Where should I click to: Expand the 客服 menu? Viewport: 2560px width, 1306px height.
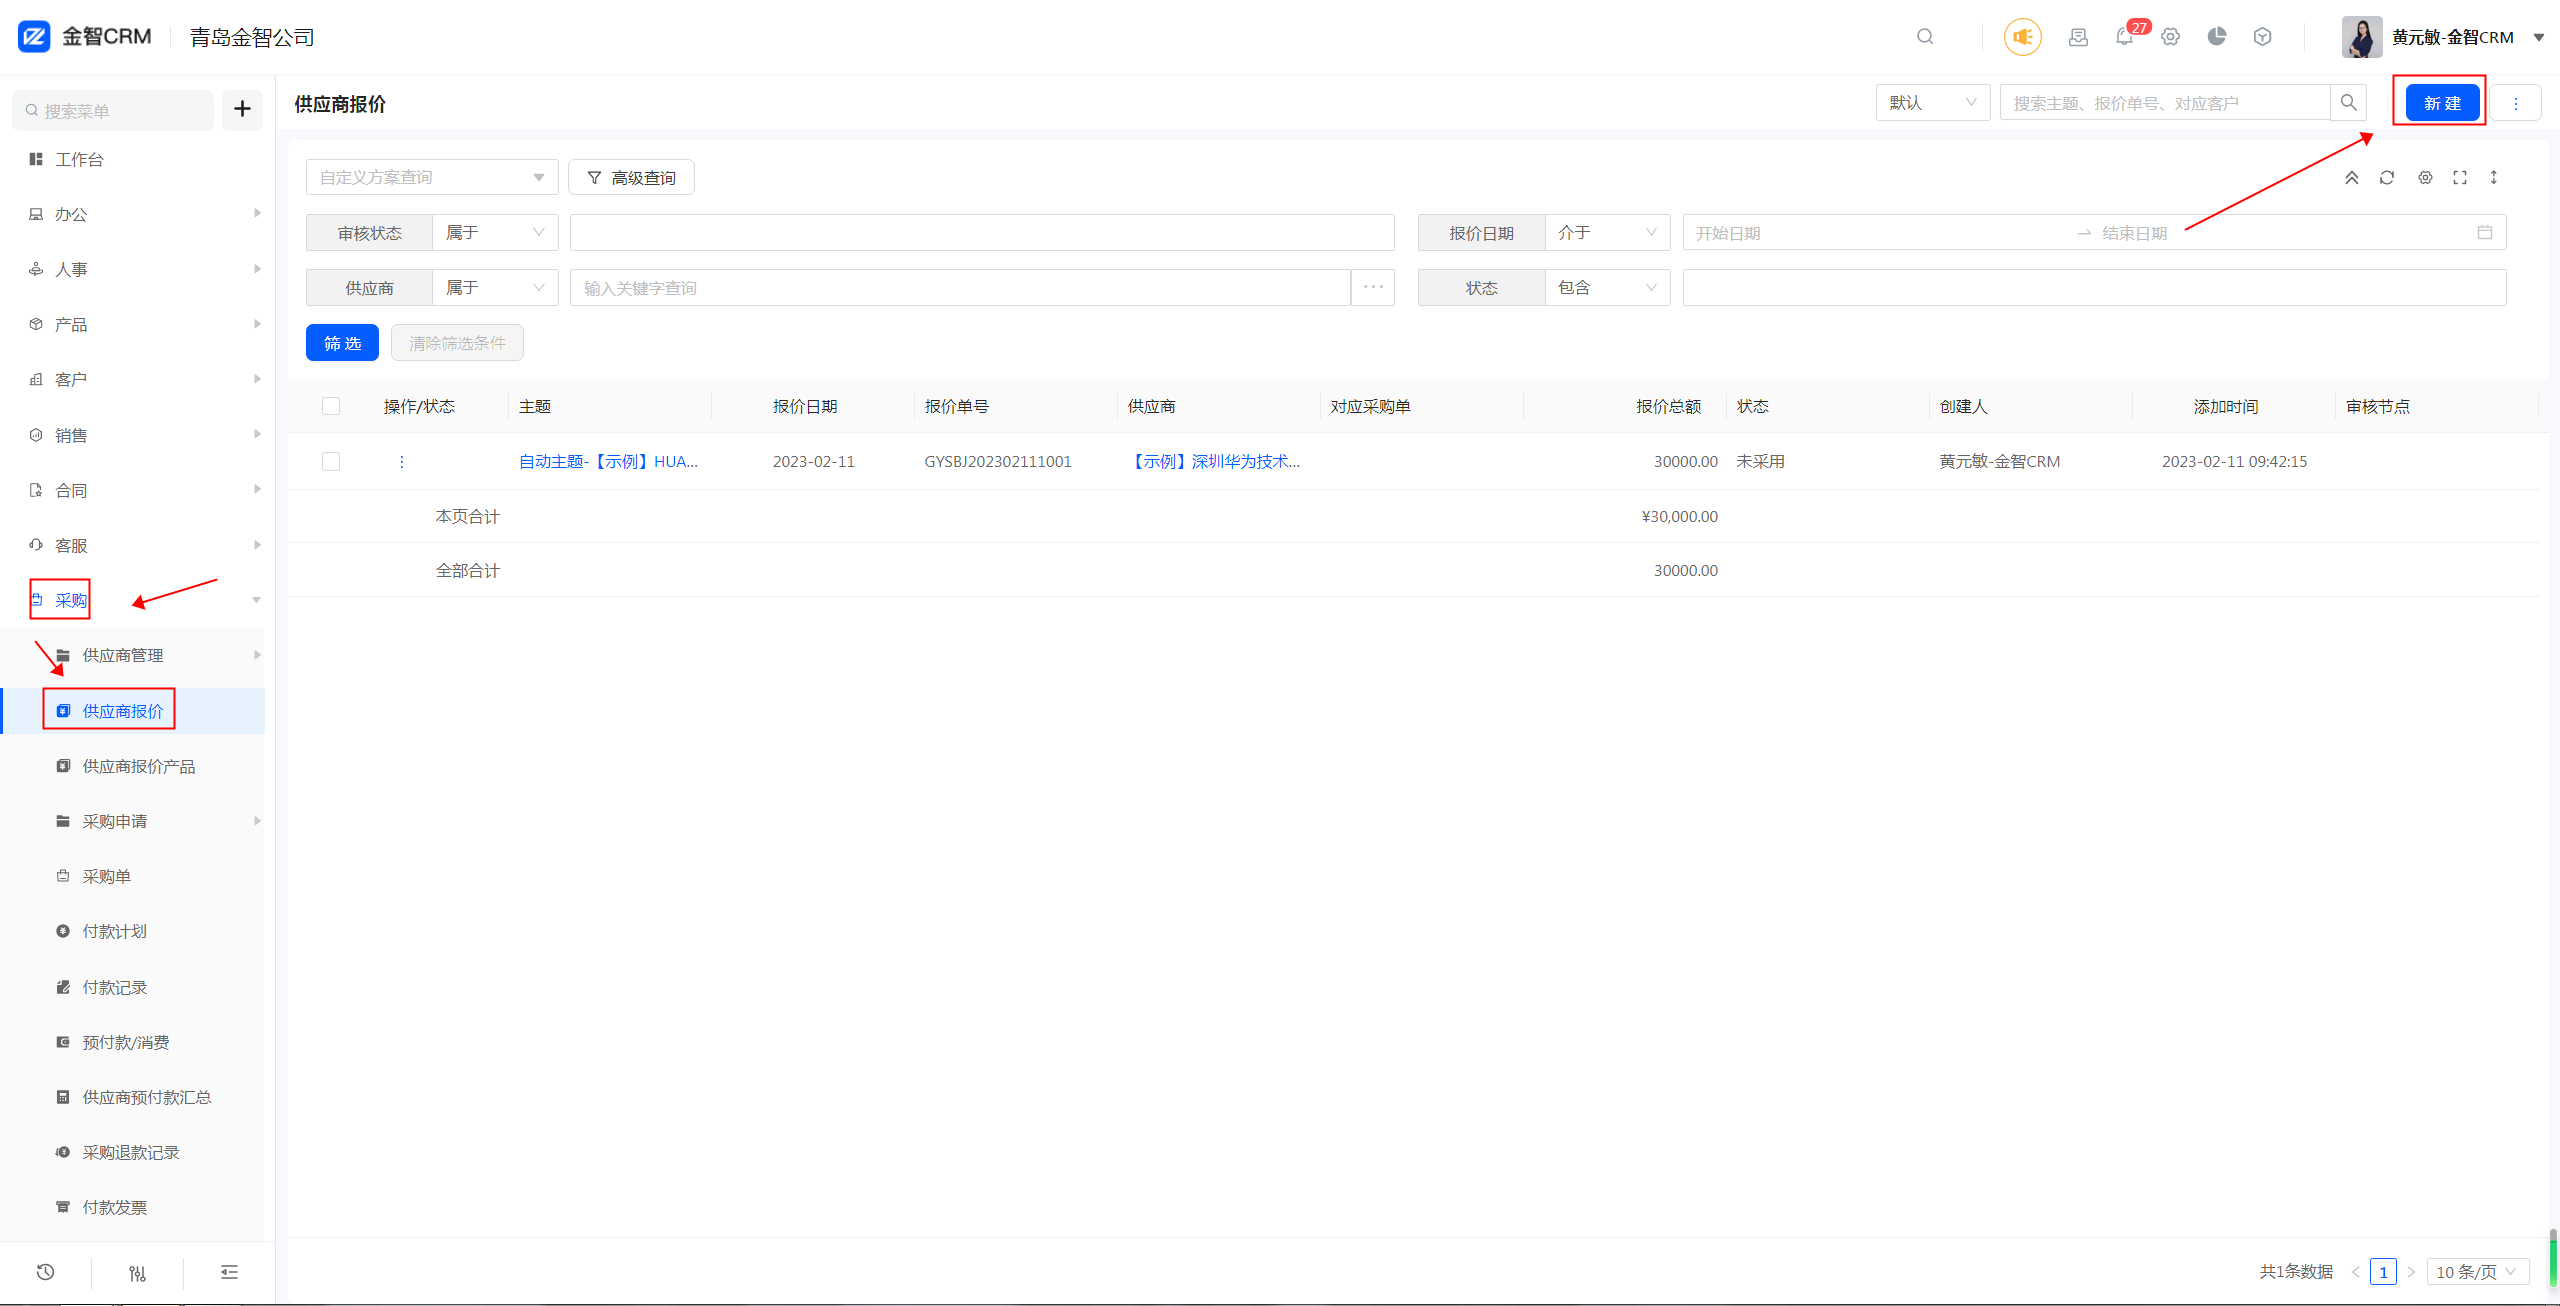tap(133, 545)
